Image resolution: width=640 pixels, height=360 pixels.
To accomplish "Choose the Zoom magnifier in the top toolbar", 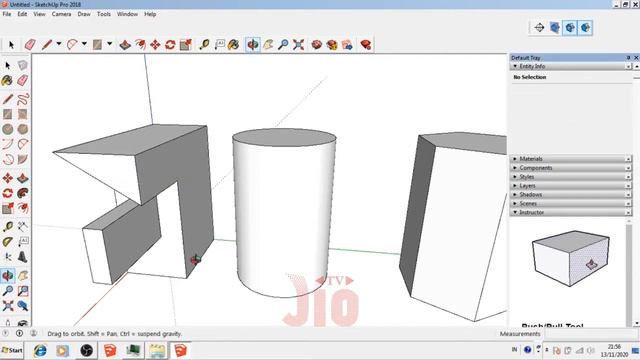I will (x=283, y=44).
